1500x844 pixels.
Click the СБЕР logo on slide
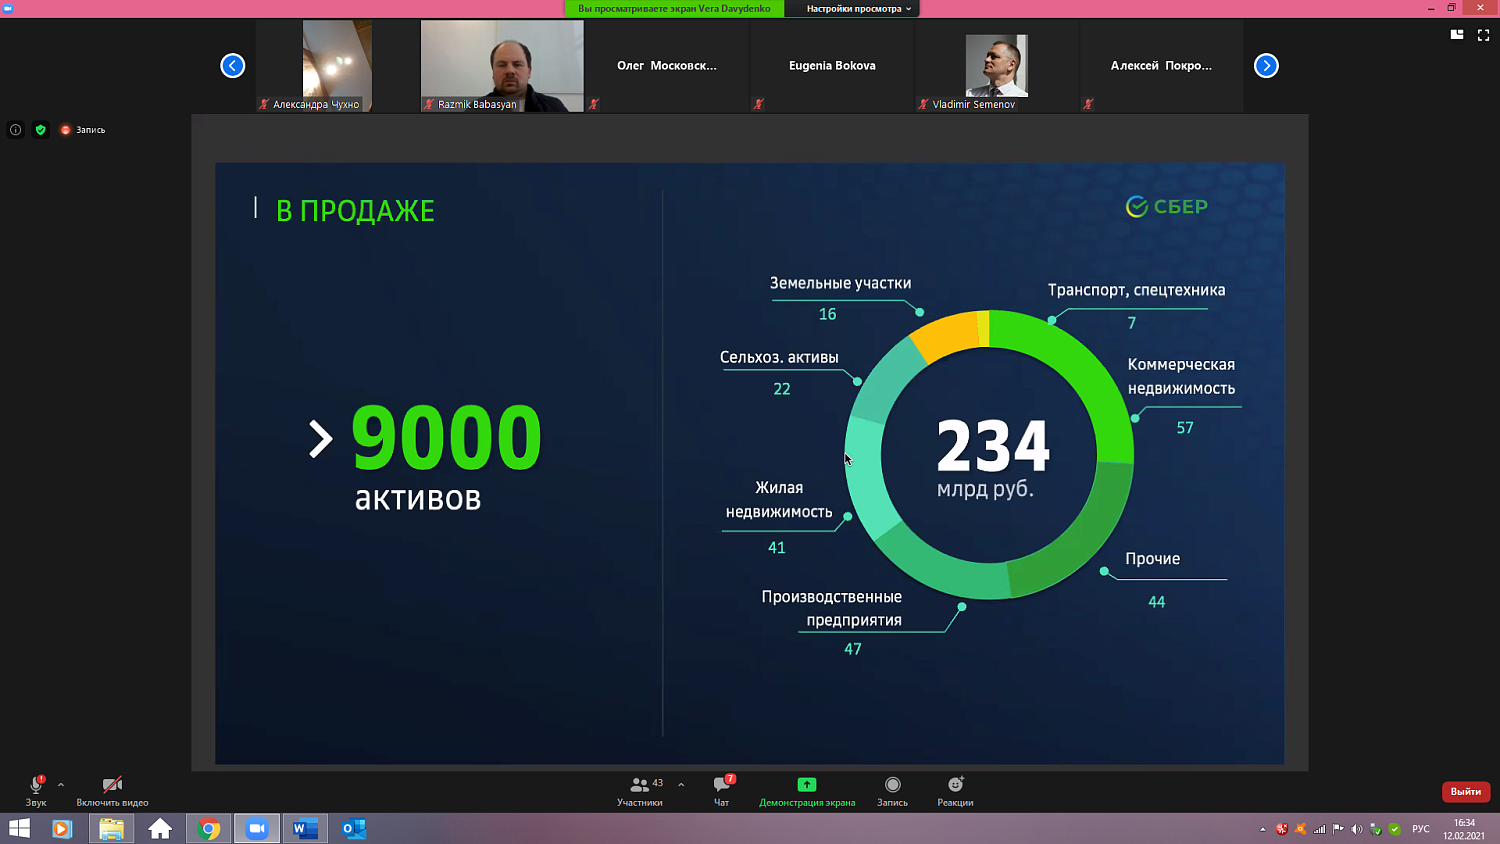point(1167,207)
